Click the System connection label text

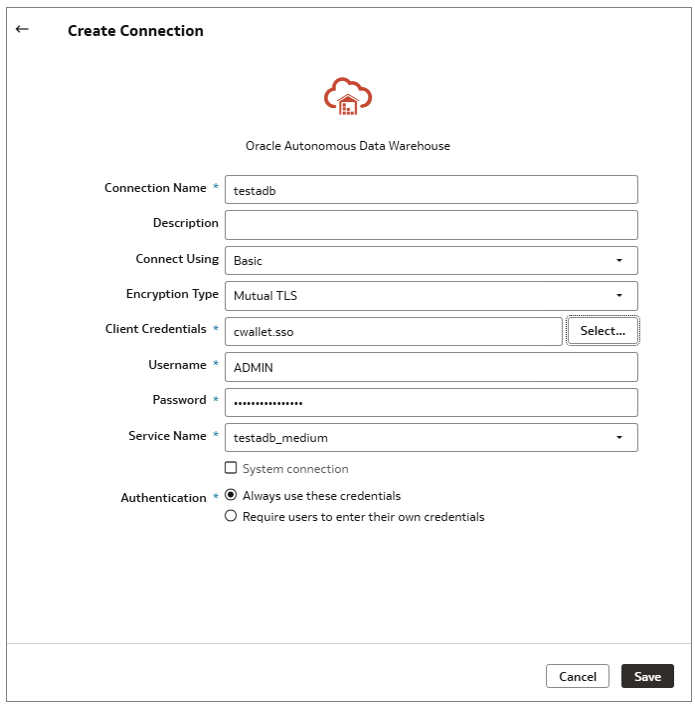tap(295, 469)
